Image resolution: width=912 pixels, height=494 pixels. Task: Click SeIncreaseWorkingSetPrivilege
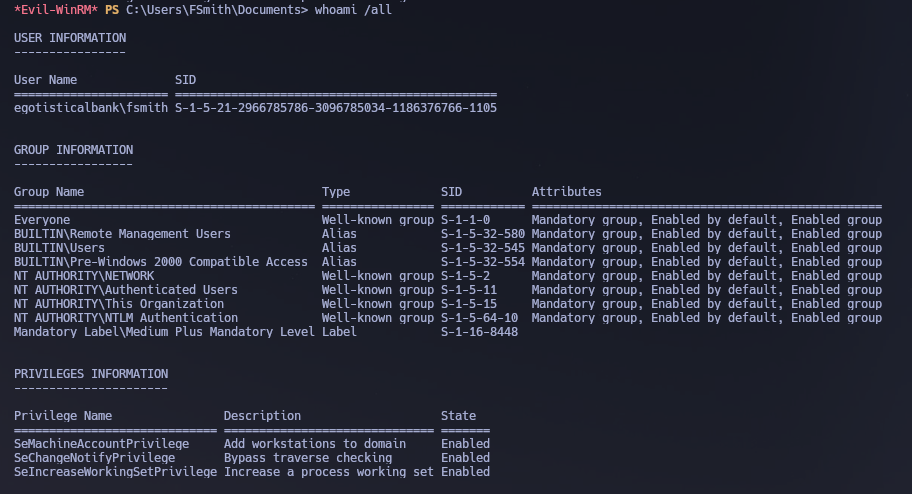coord(115,471)
